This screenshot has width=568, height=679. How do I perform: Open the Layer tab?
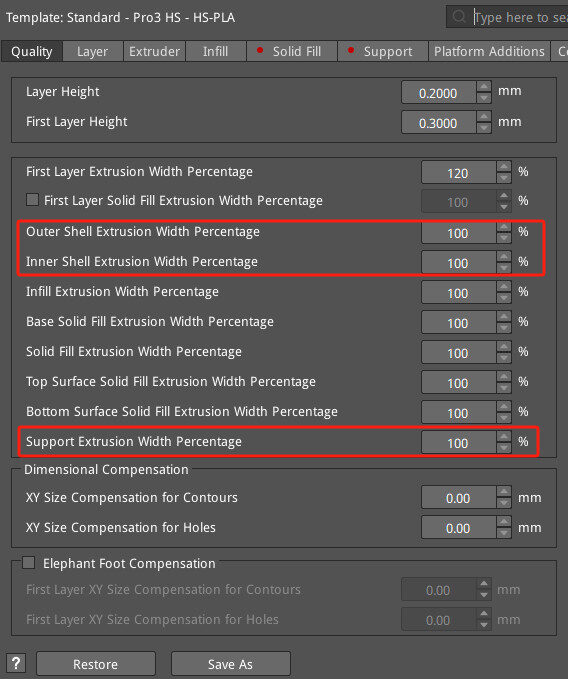(93, 52)
